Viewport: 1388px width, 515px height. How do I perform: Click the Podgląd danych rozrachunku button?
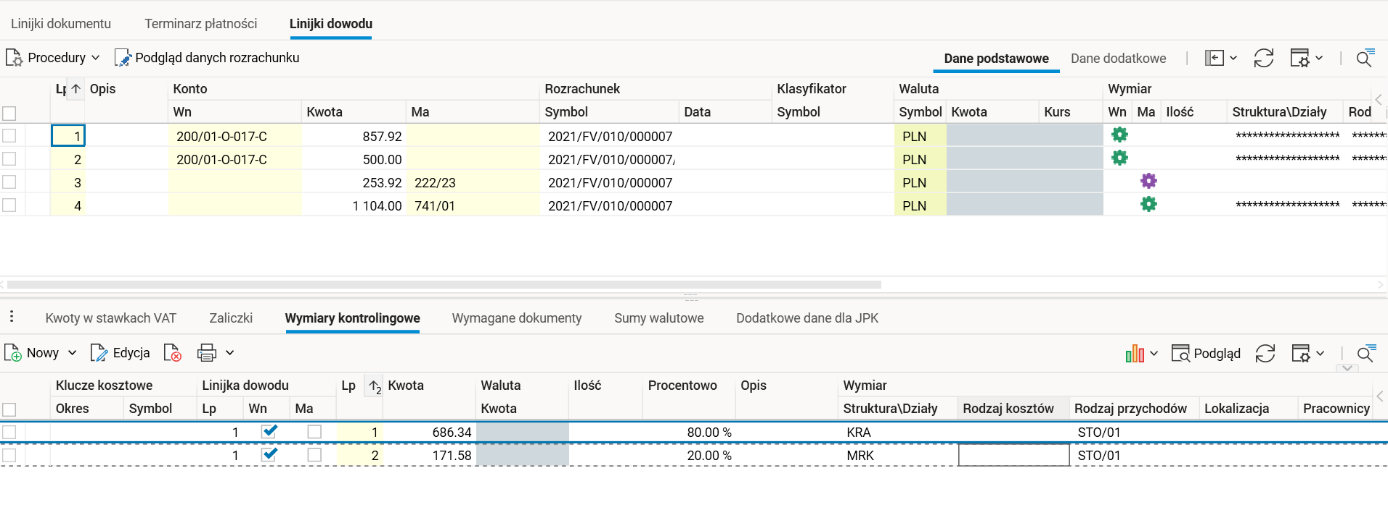point(207,58)
